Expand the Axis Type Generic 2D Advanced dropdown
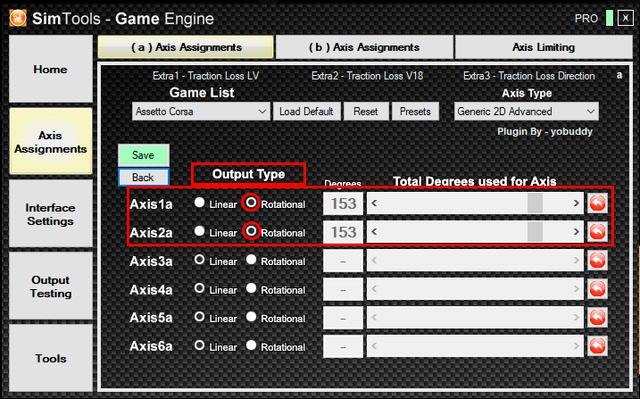This screenshot has width=640, height=399. point(527,111)
